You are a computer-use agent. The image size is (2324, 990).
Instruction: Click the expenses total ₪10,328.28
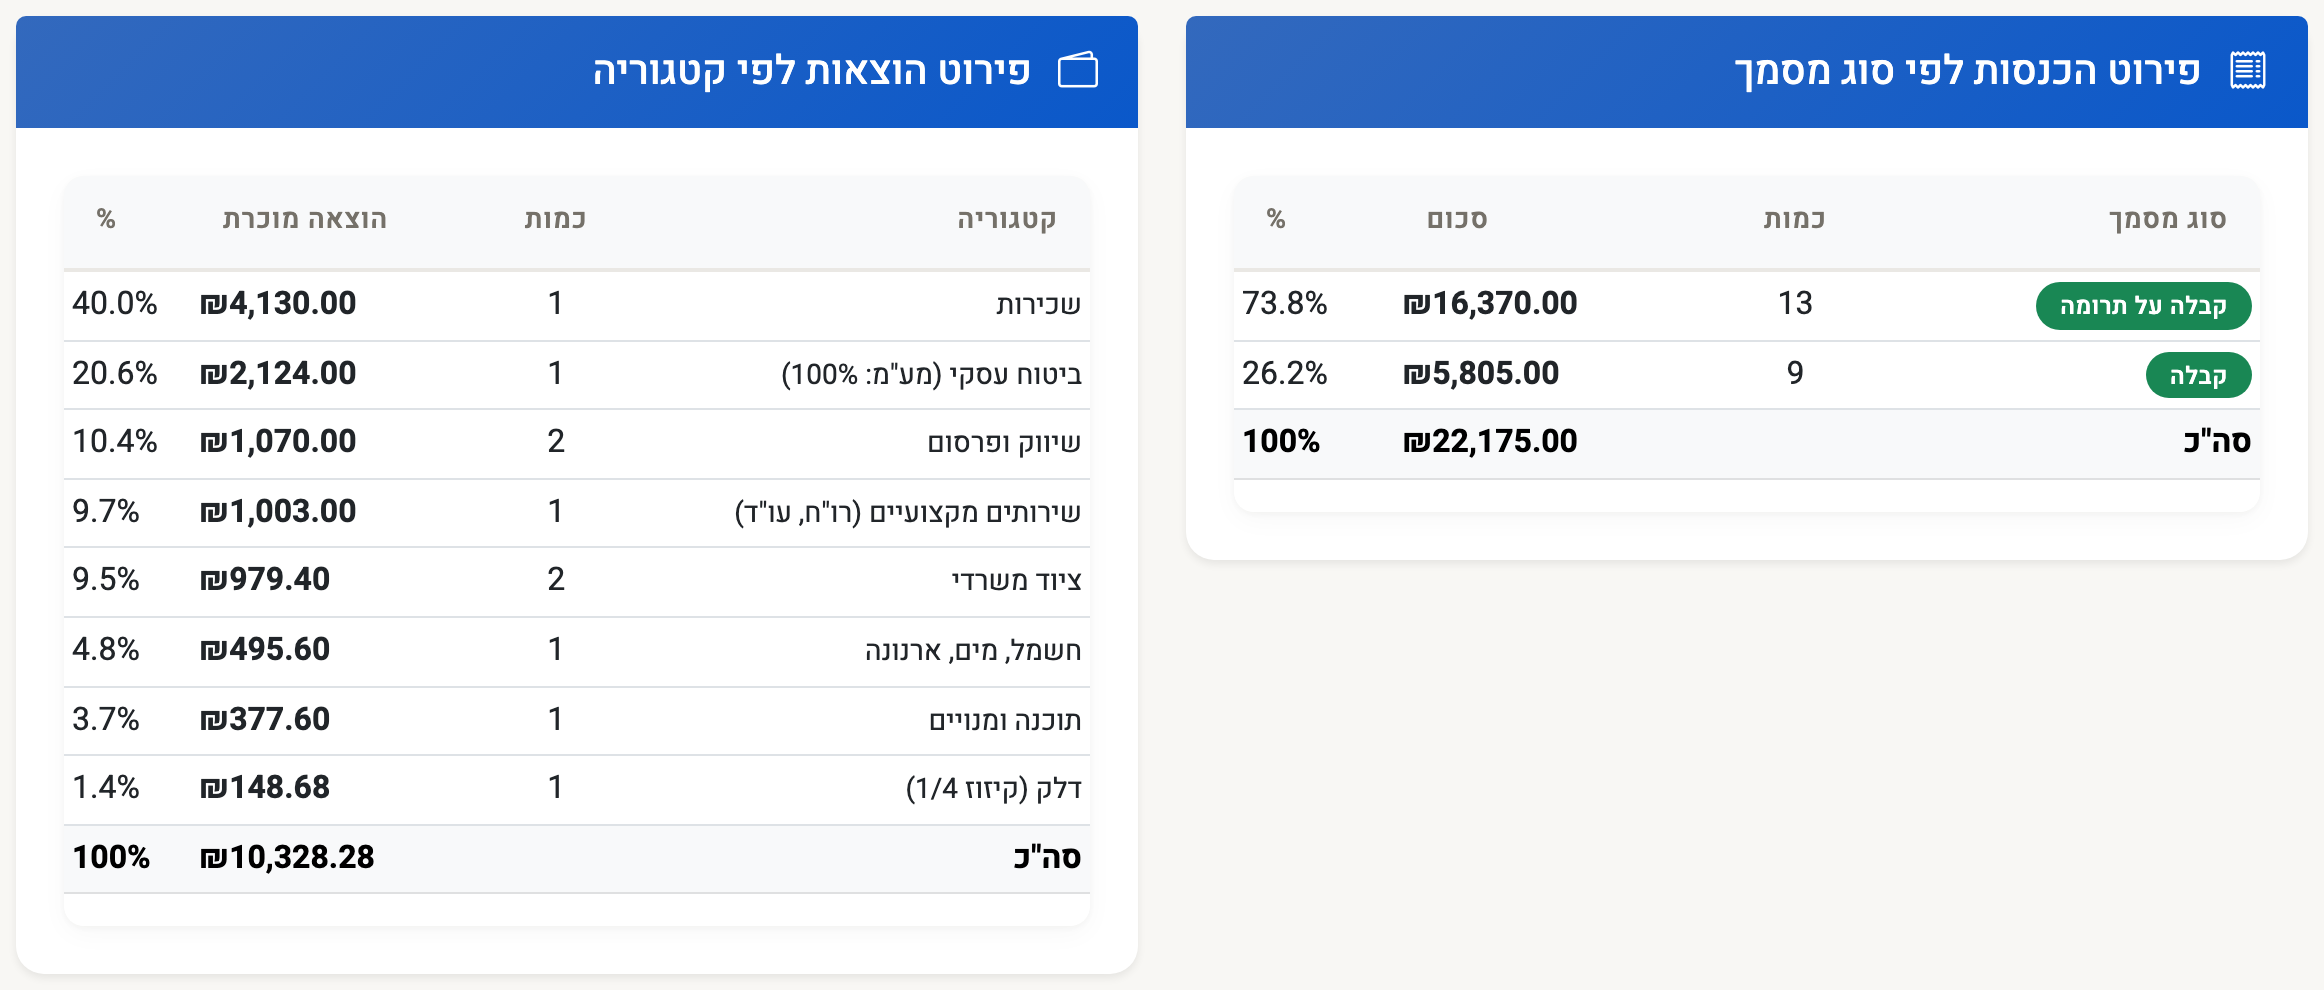click(x=287, y=857)
